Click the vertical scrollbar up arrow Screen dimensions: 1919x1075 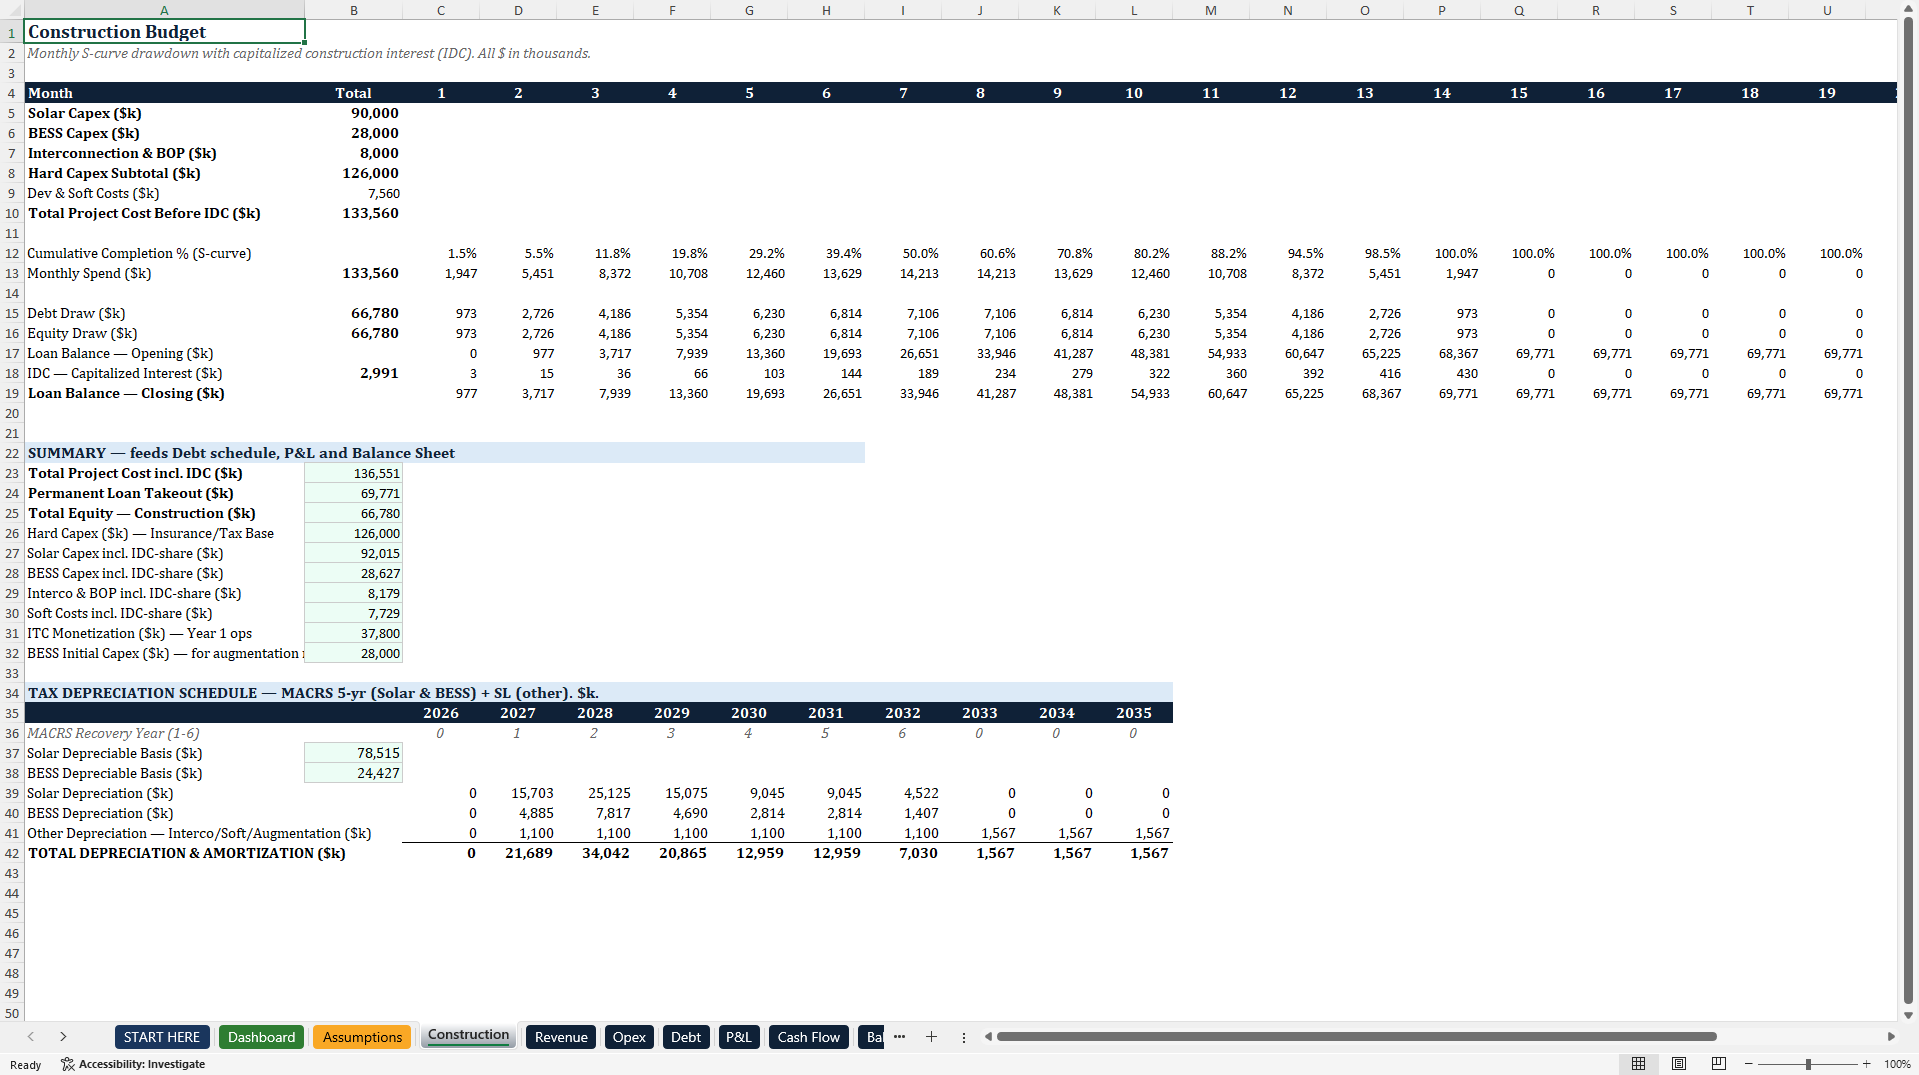[1908, 9]
